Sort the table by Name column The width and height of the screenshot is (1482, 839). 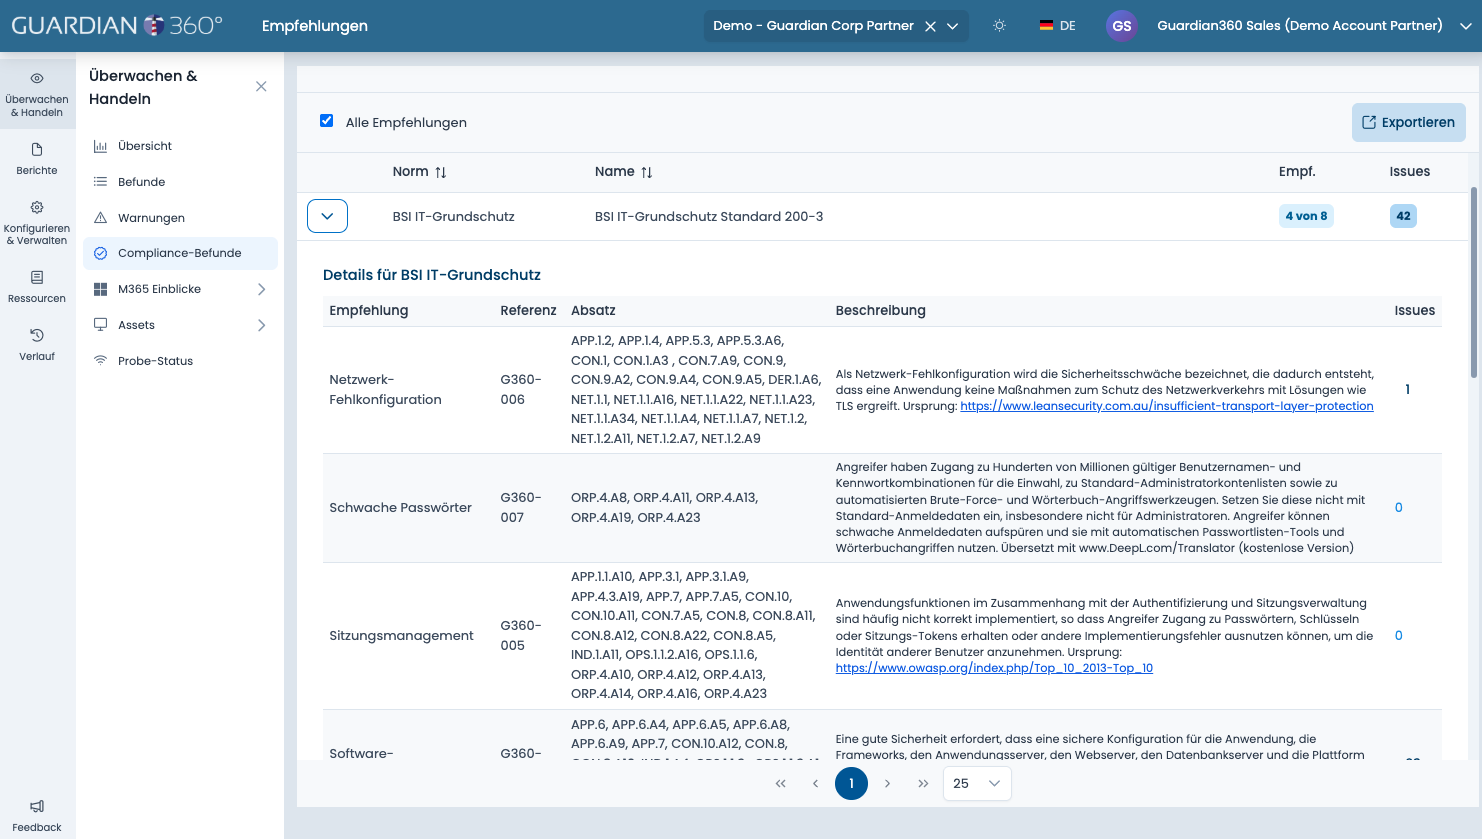(647, 172)
